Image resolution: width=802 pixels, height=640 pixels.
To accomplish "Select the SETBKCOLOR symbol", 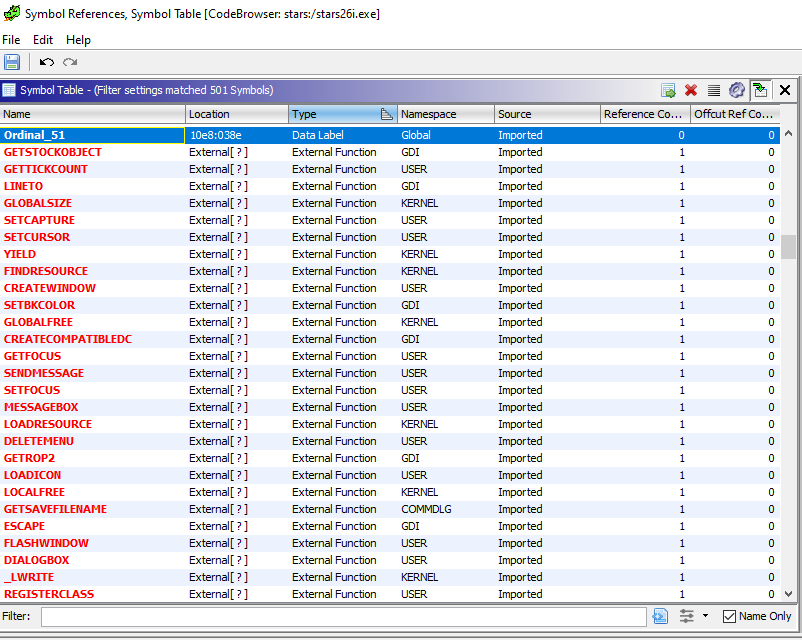I will 39,305.
